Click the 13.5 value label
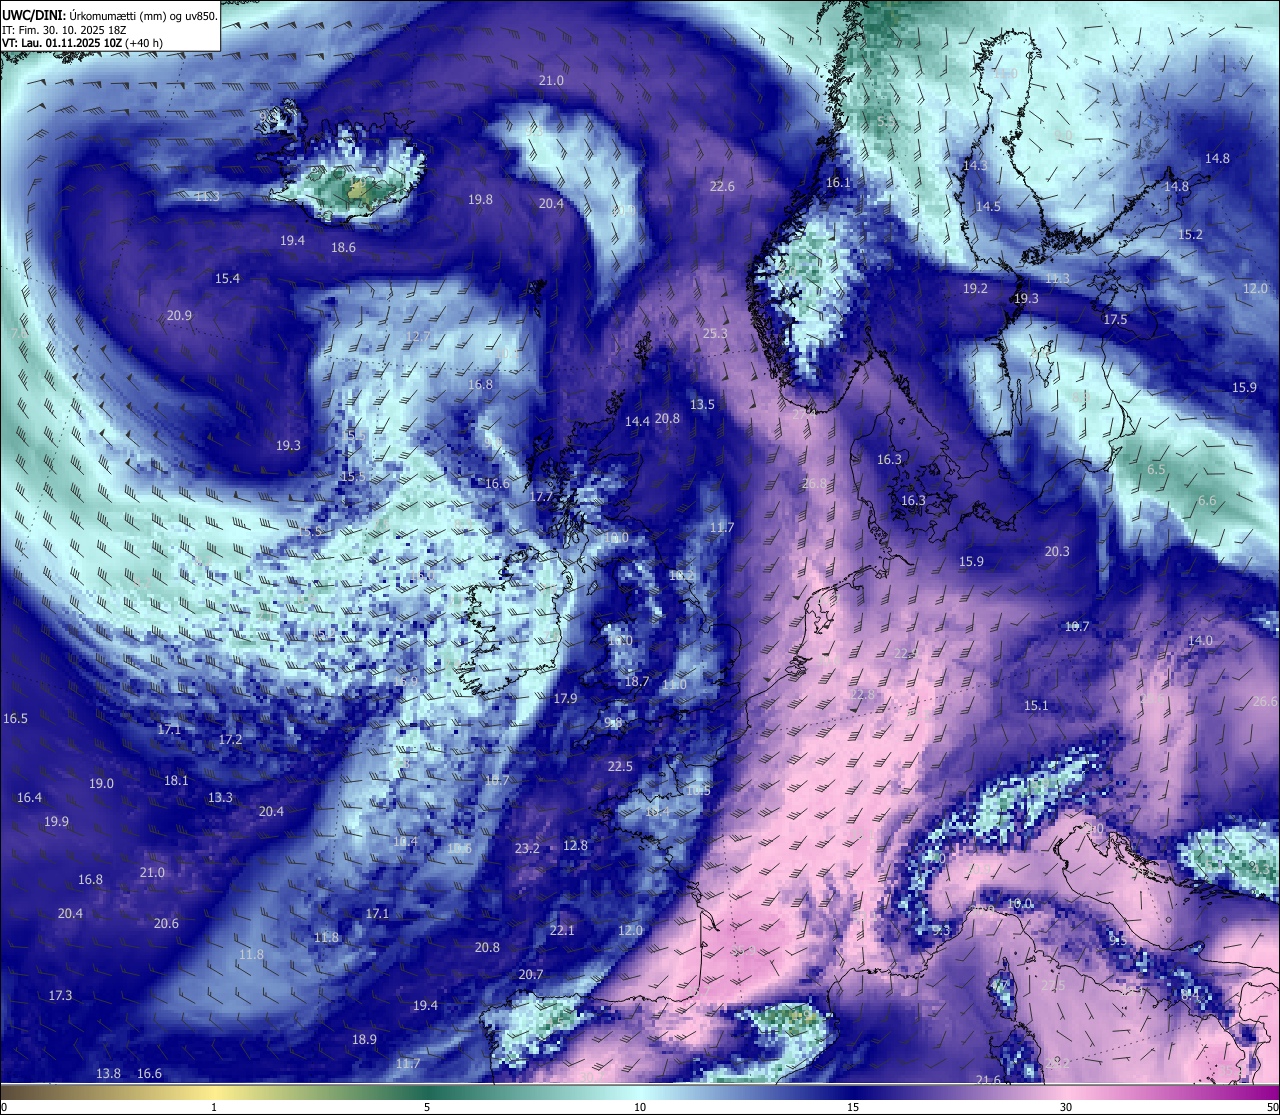Screen dimensions: 1280x1115 (702, 404)
